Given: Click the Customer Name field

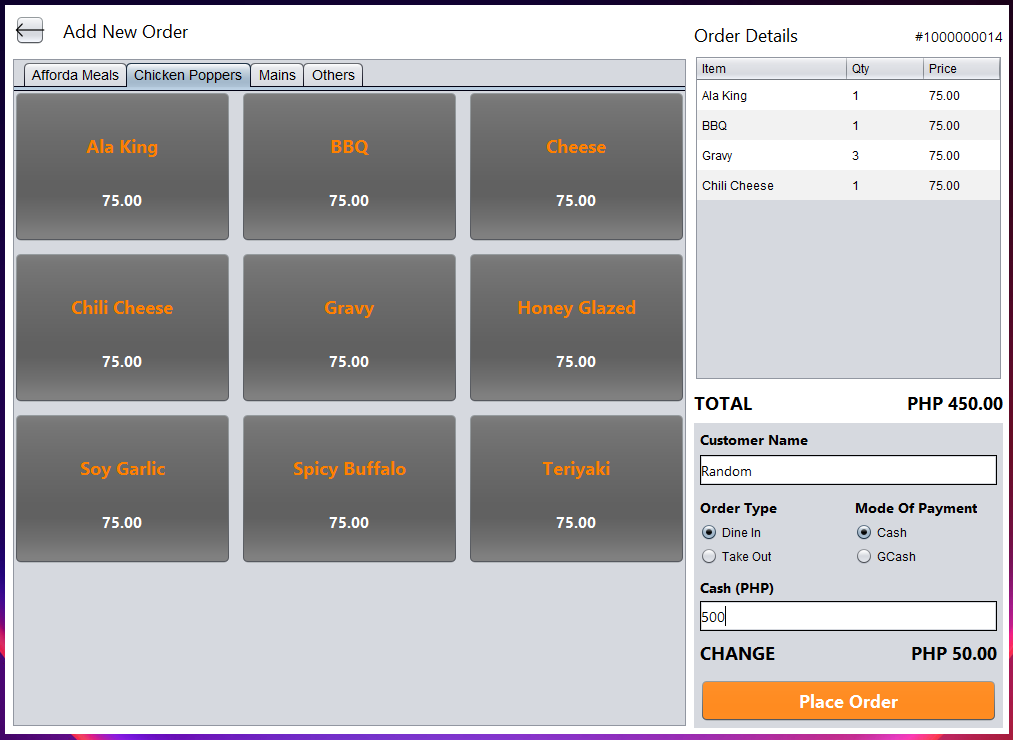Looking at the screenshot, I should click(848, 471).
